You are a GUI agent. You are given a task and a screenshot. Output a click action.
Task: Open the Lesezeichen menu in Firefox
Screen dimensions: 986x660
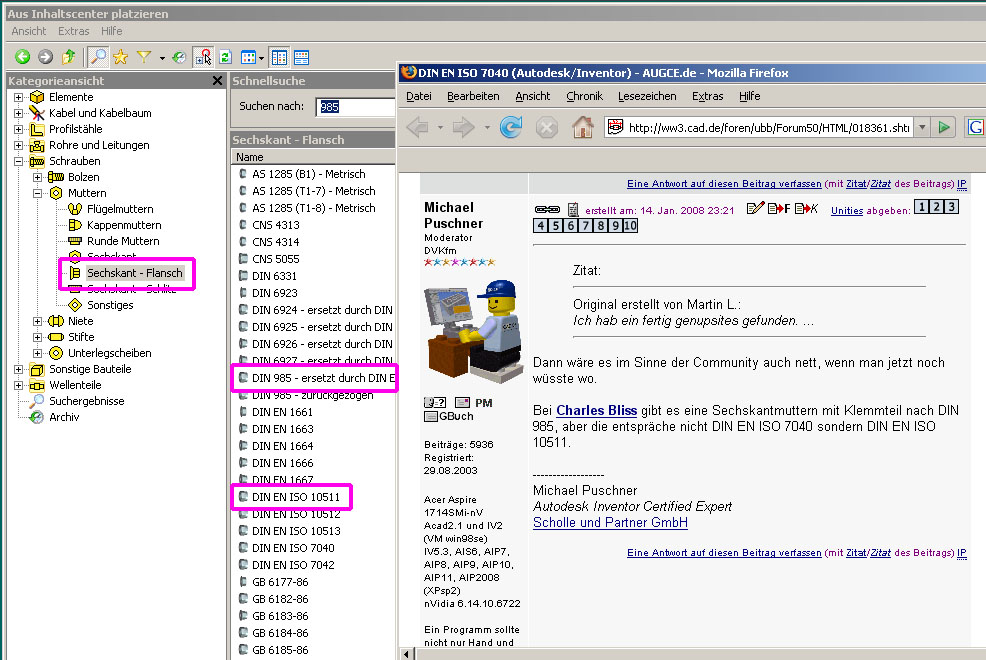tap(647, 96)
